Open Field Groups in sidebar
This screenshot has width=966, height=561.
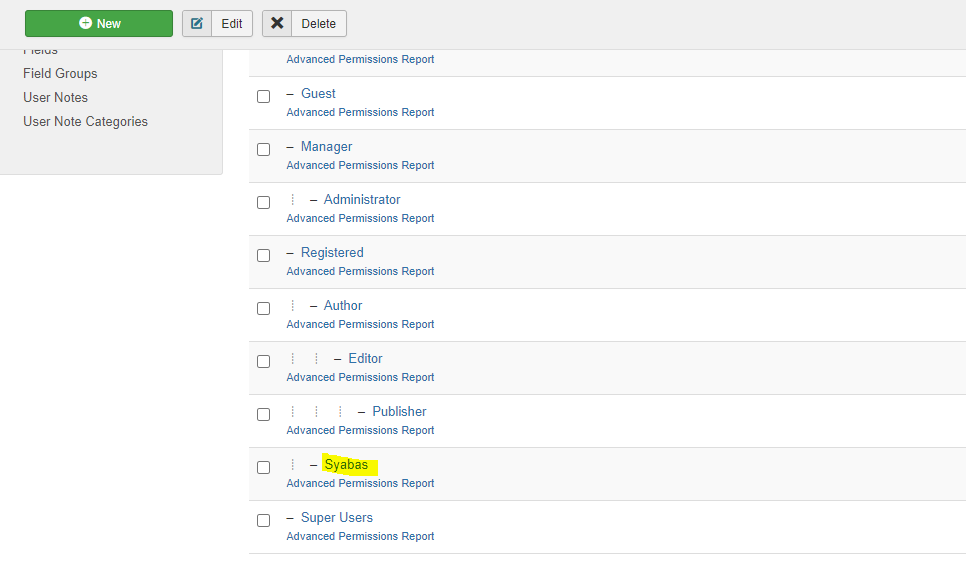(60, 73)
